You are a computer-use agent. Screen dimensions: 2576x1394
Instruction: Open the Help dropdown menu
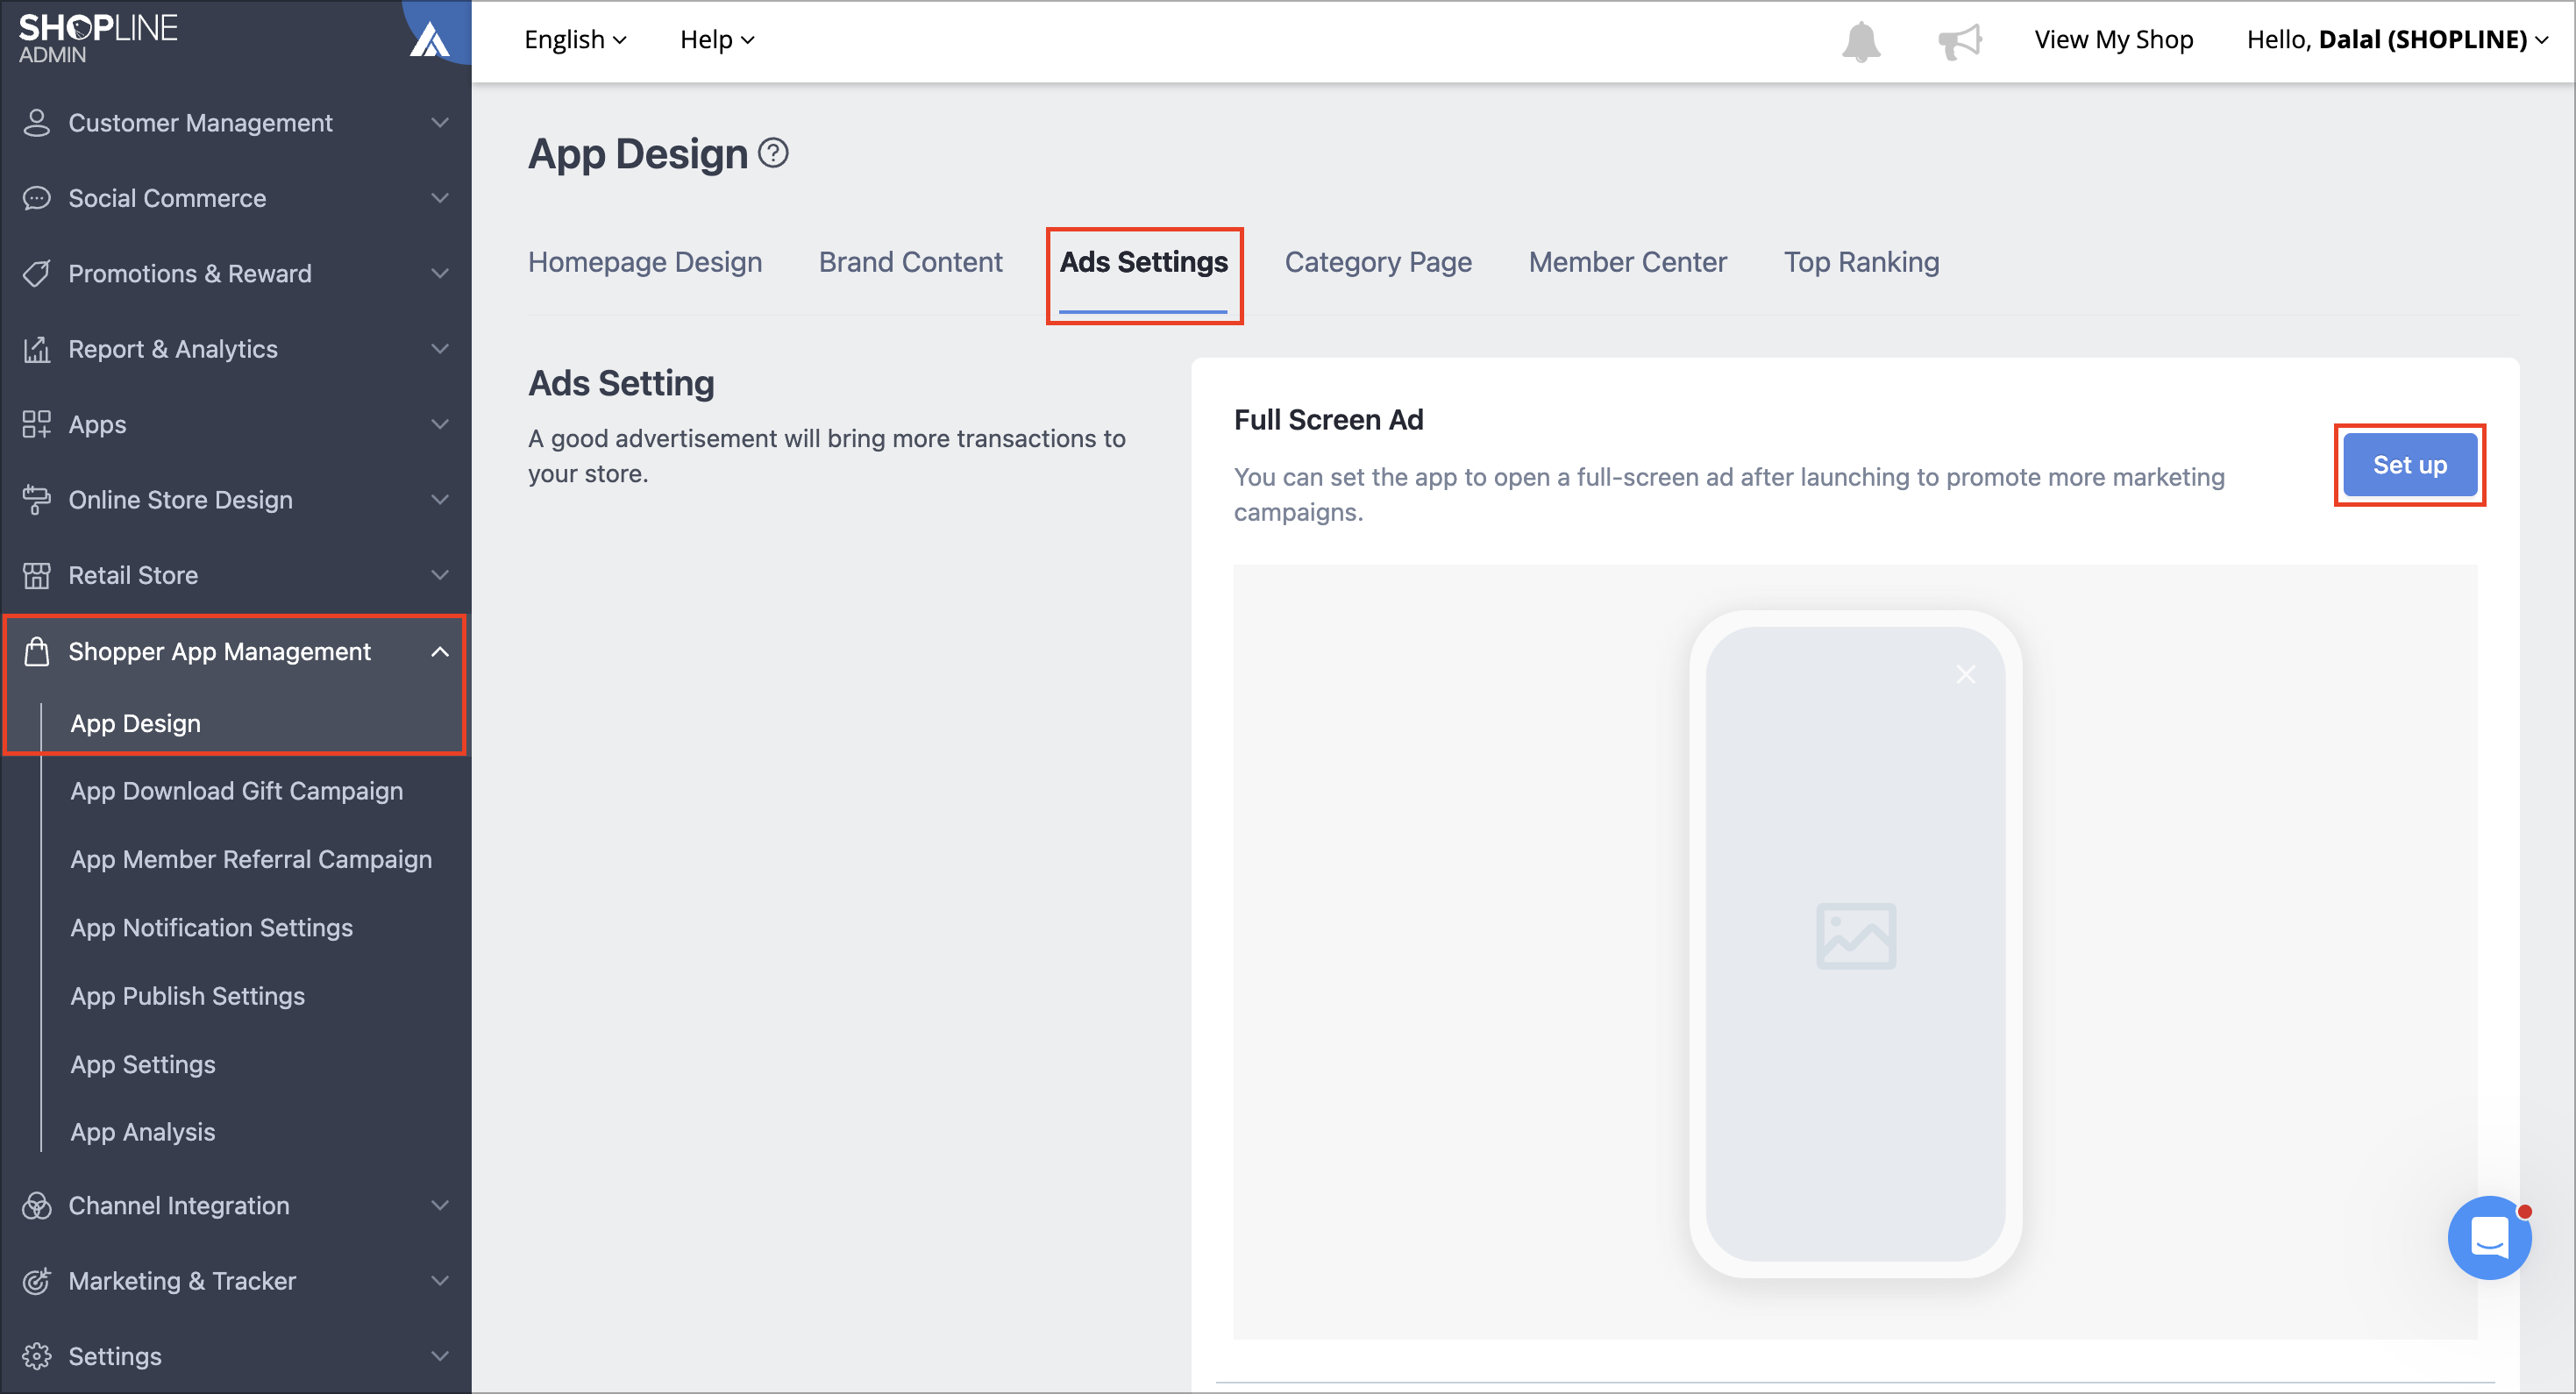[x=717, y=40]
